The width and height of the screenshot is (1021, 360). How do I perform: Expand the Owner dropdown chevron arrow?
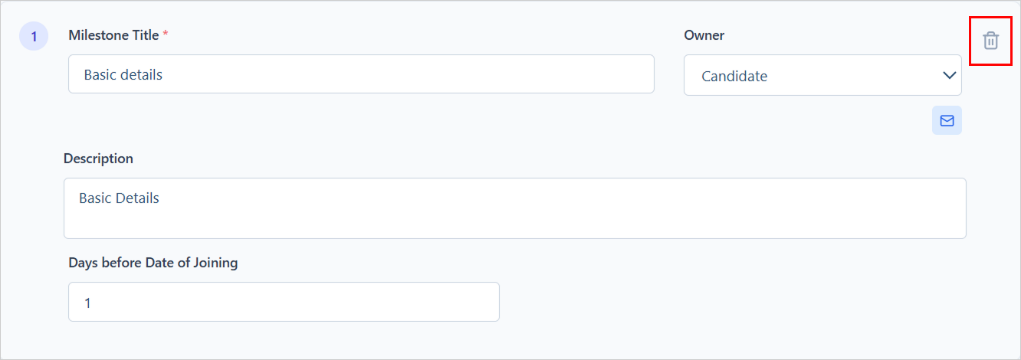948,76
